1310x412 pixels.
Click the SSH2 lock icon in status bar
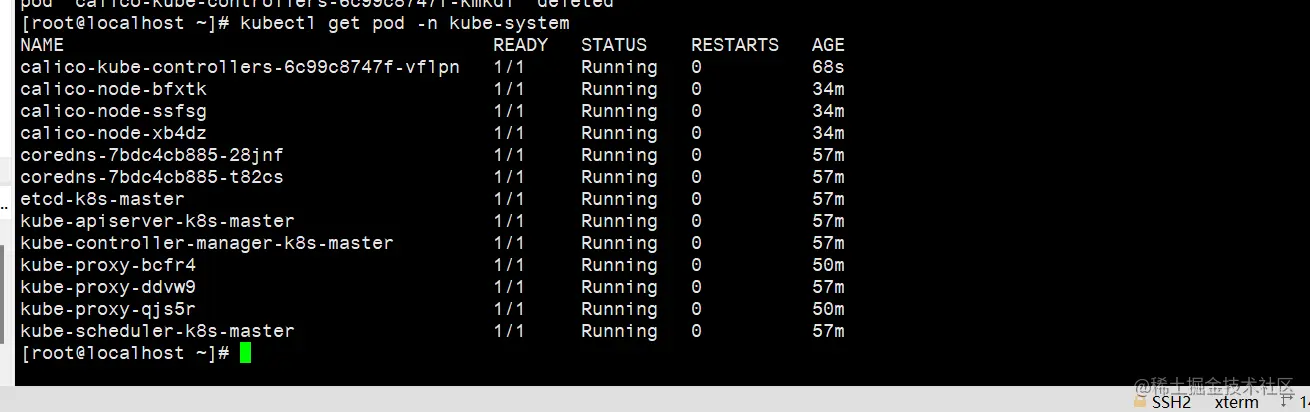pyautogui.click(x=1141, y=402)
